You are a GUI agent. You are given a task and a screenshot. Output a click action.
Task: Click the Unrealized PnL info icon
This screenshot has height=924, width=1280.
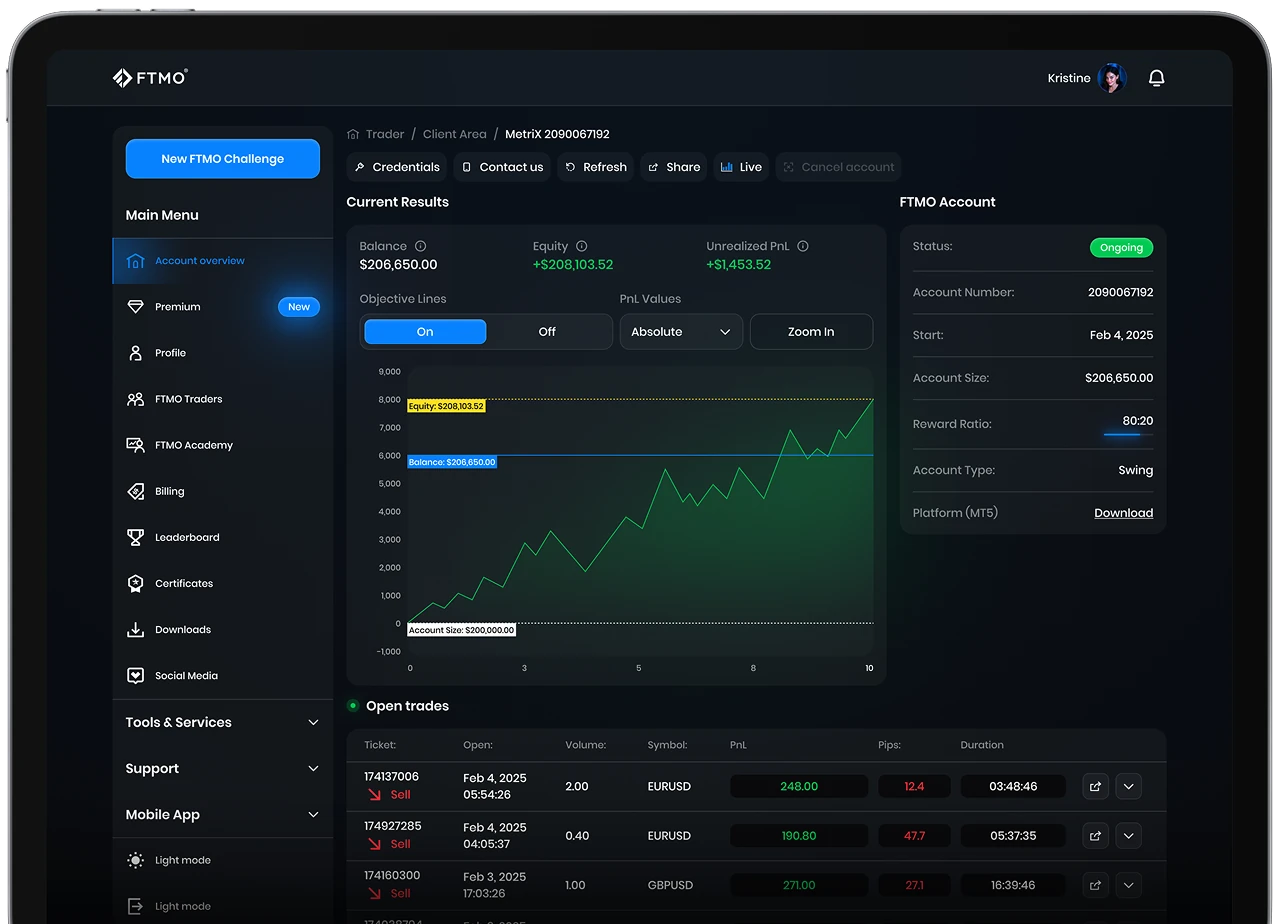[x=802, y=246]
